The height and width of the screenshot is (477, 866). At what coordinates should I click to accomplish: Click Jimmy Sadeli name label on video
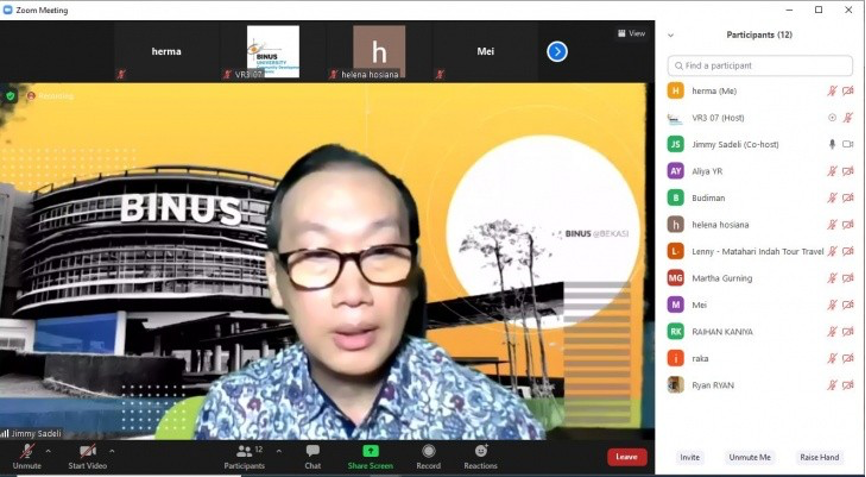pos(36,434)
